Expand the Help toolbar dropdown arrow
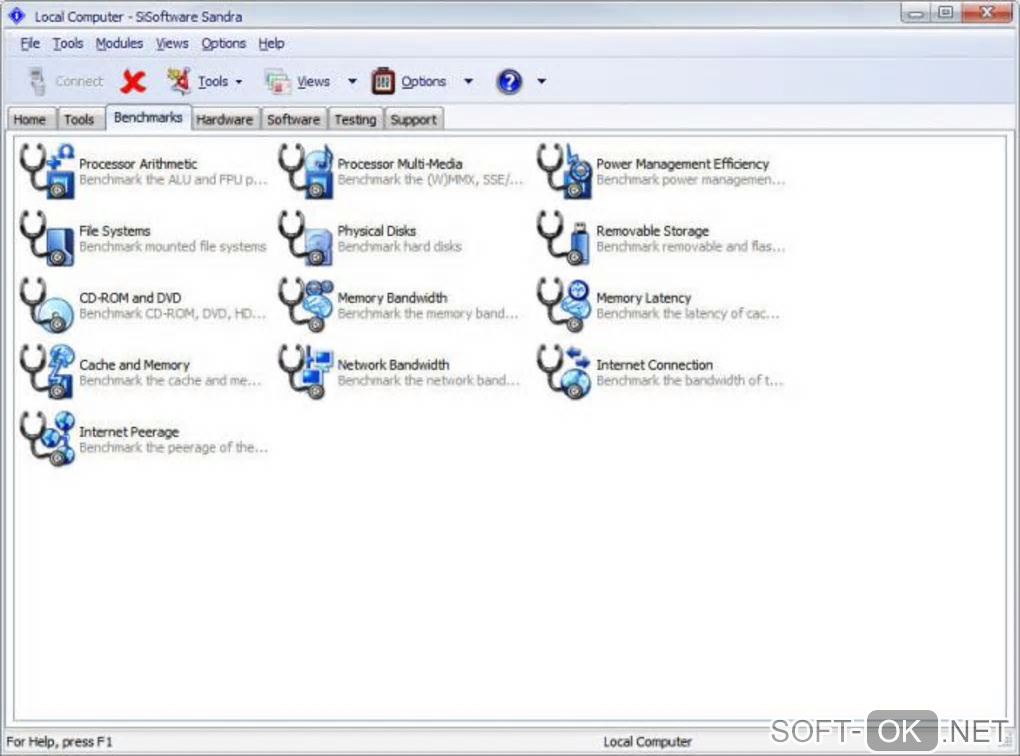Screen dimensions: 1020x756 point(541,82)
